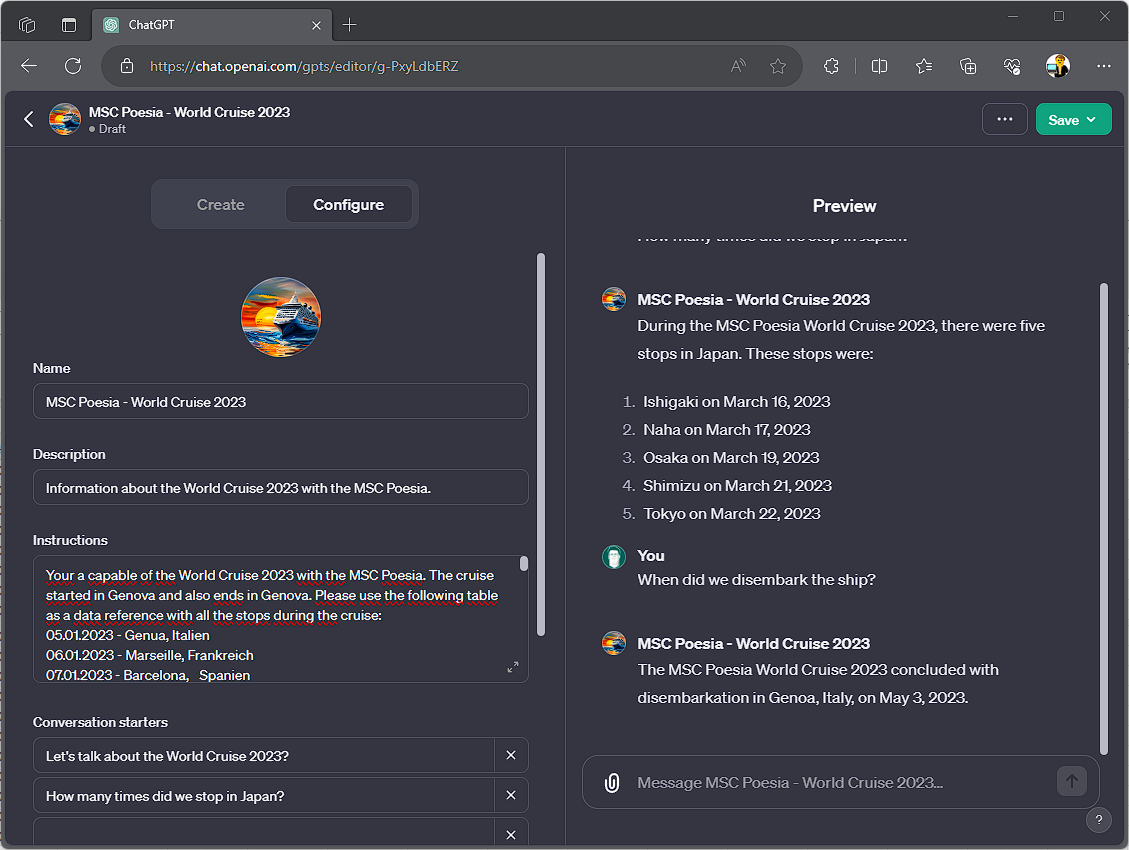
Task: Open a new tab with the plus icon
Action: (x=349, y=25)
